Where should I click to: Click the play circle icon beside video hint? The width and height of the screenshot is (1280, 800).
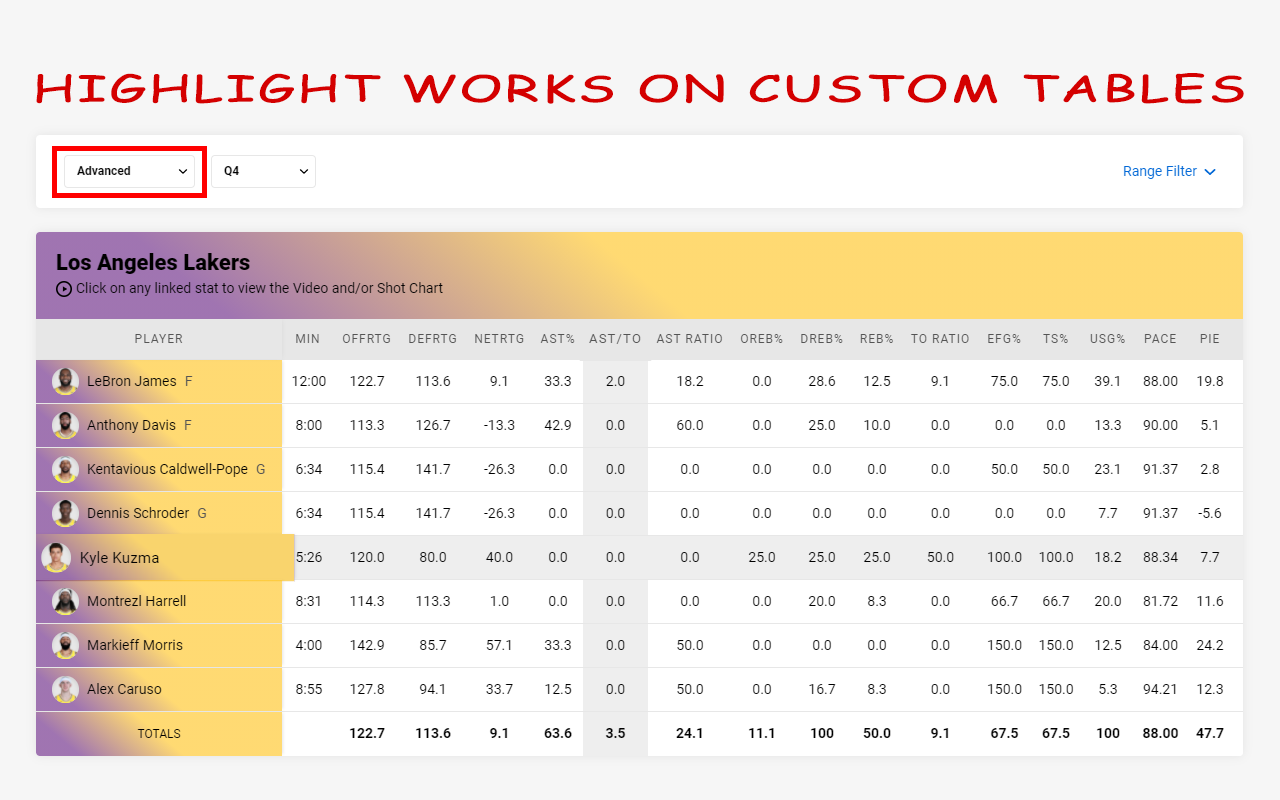point(64,288)
